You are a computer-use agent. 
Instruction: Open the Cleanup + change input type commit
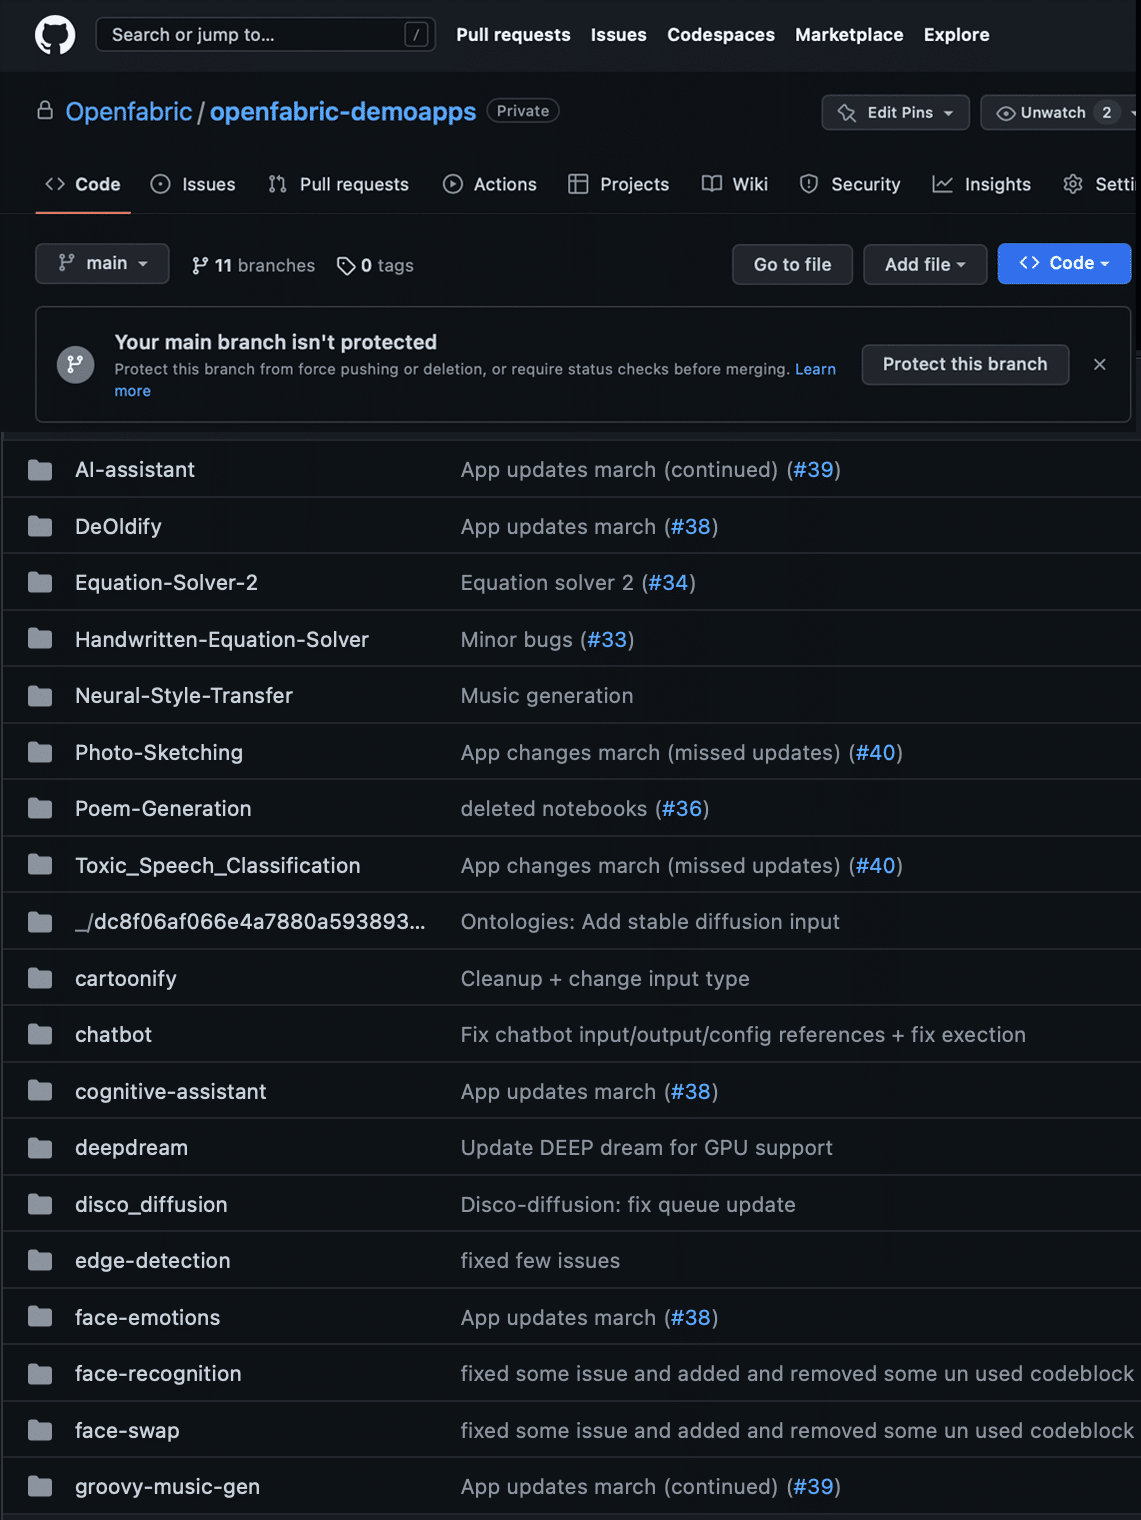tap(605, 978)
